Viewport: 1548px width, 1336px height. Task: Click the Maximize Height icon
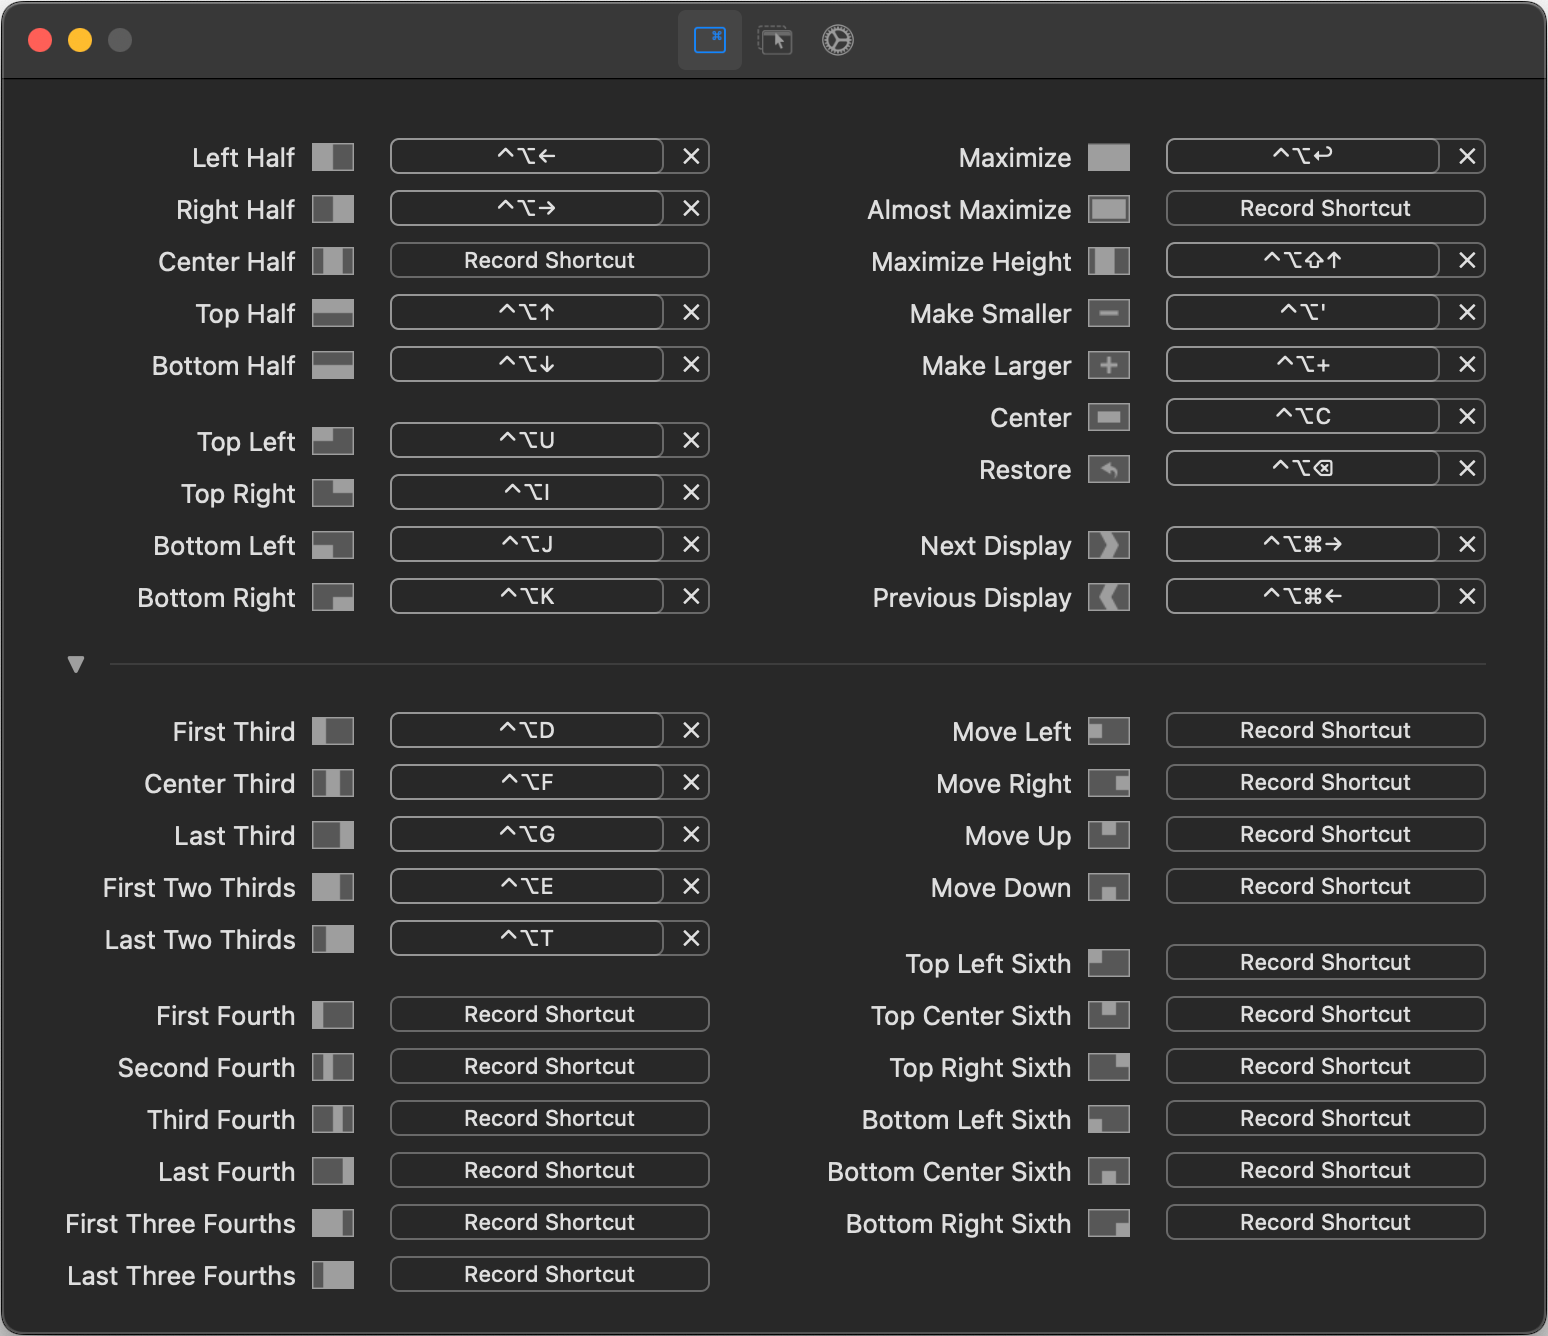click(1109, 261)
